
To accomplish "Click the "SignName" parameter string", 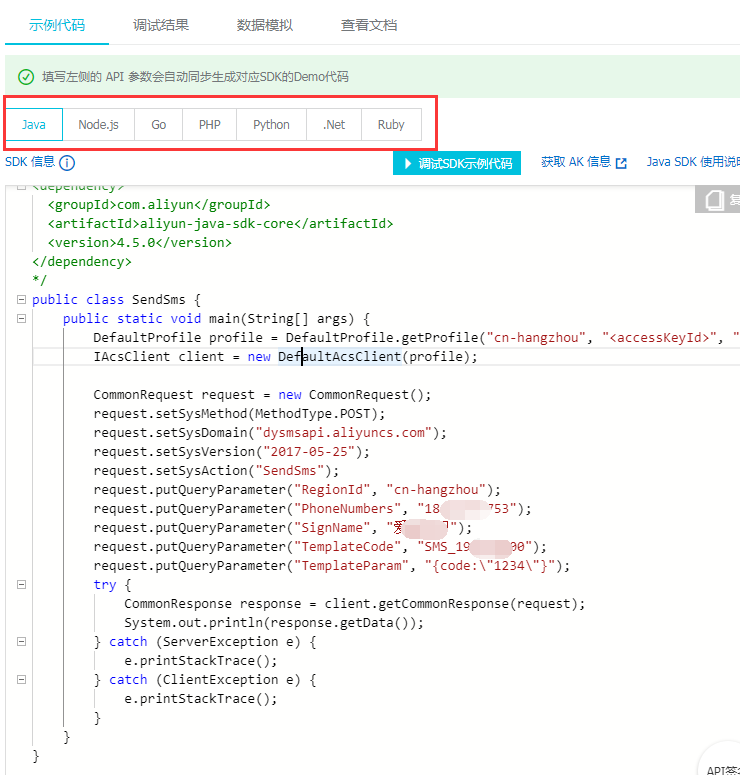I will pos(332,528).
